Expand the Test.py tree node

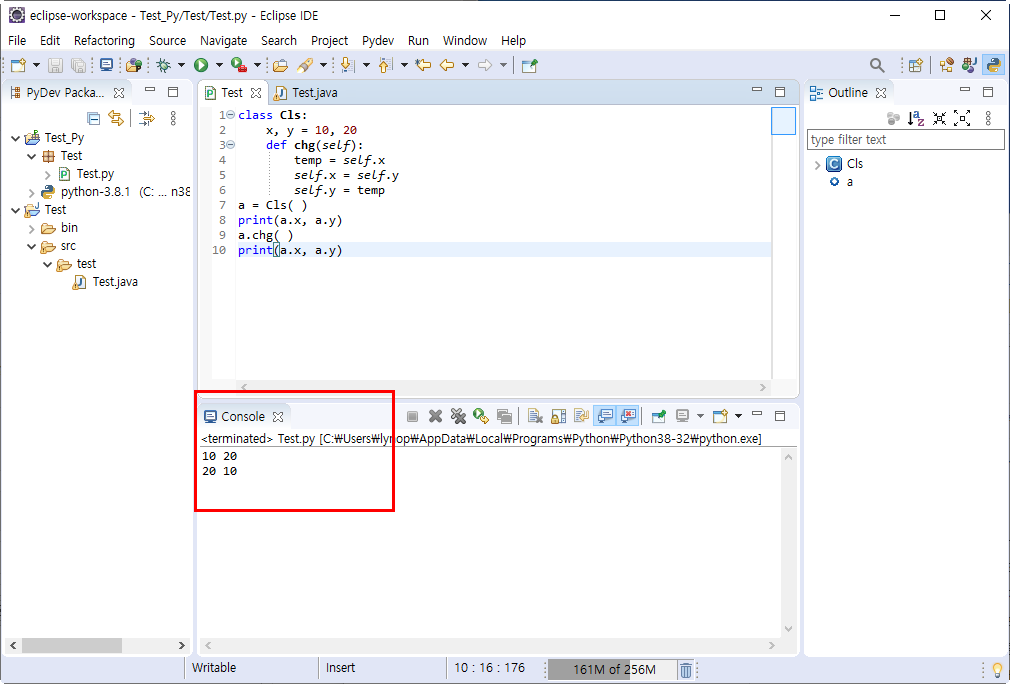tap(48, 174)
